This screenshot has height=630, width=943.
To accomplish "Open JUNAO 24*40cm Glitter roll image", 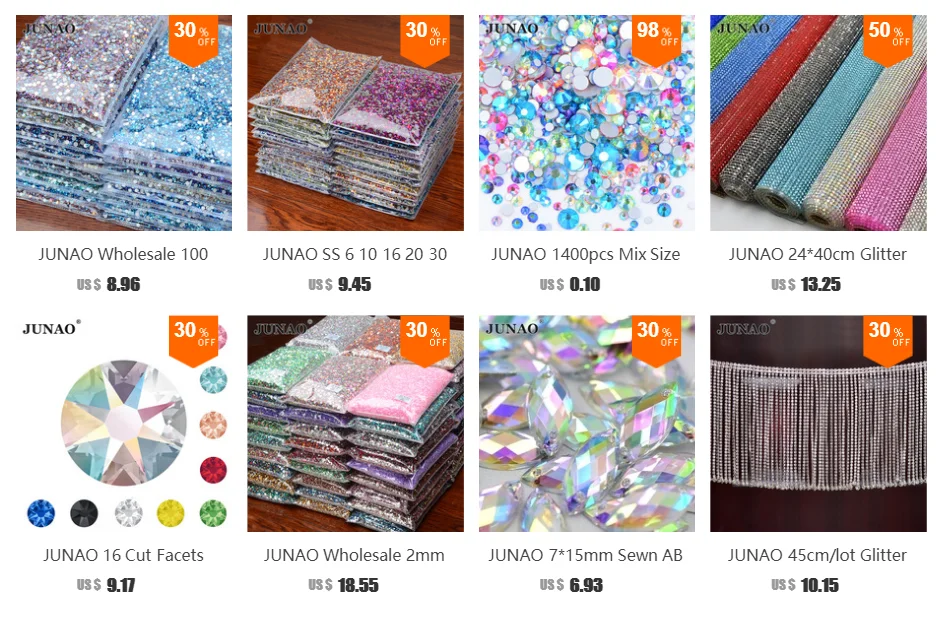I will click(x=819, y=123).
